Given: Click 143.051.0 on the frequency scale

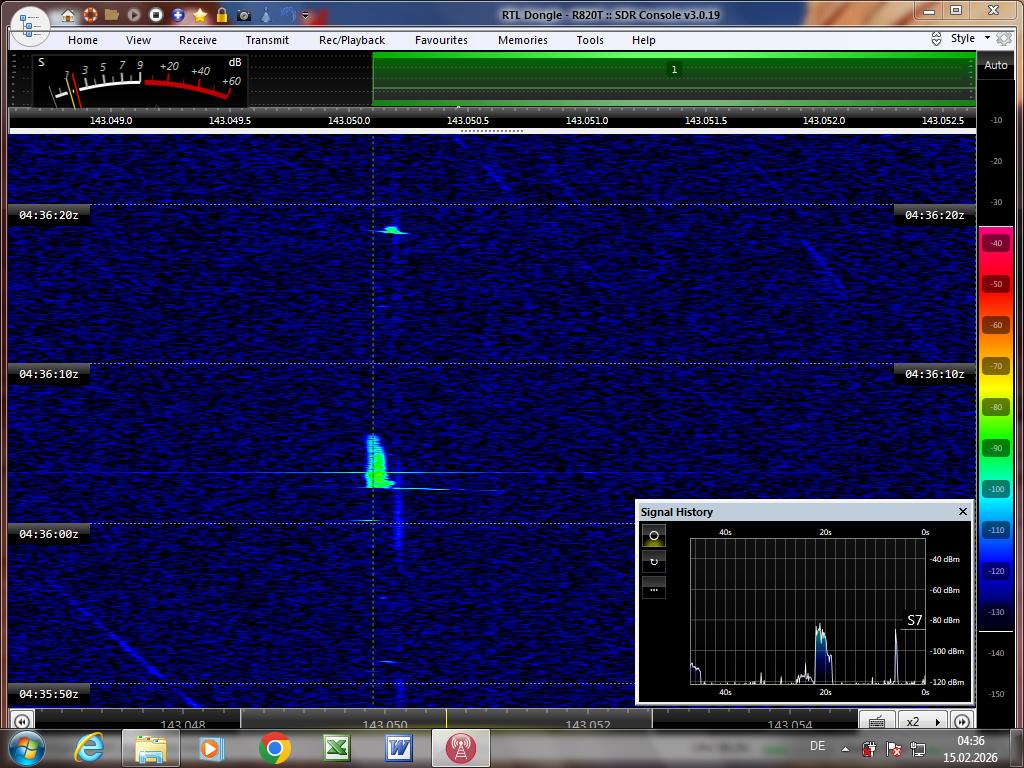Looking at the screenshot, I should tap(586, 120).
